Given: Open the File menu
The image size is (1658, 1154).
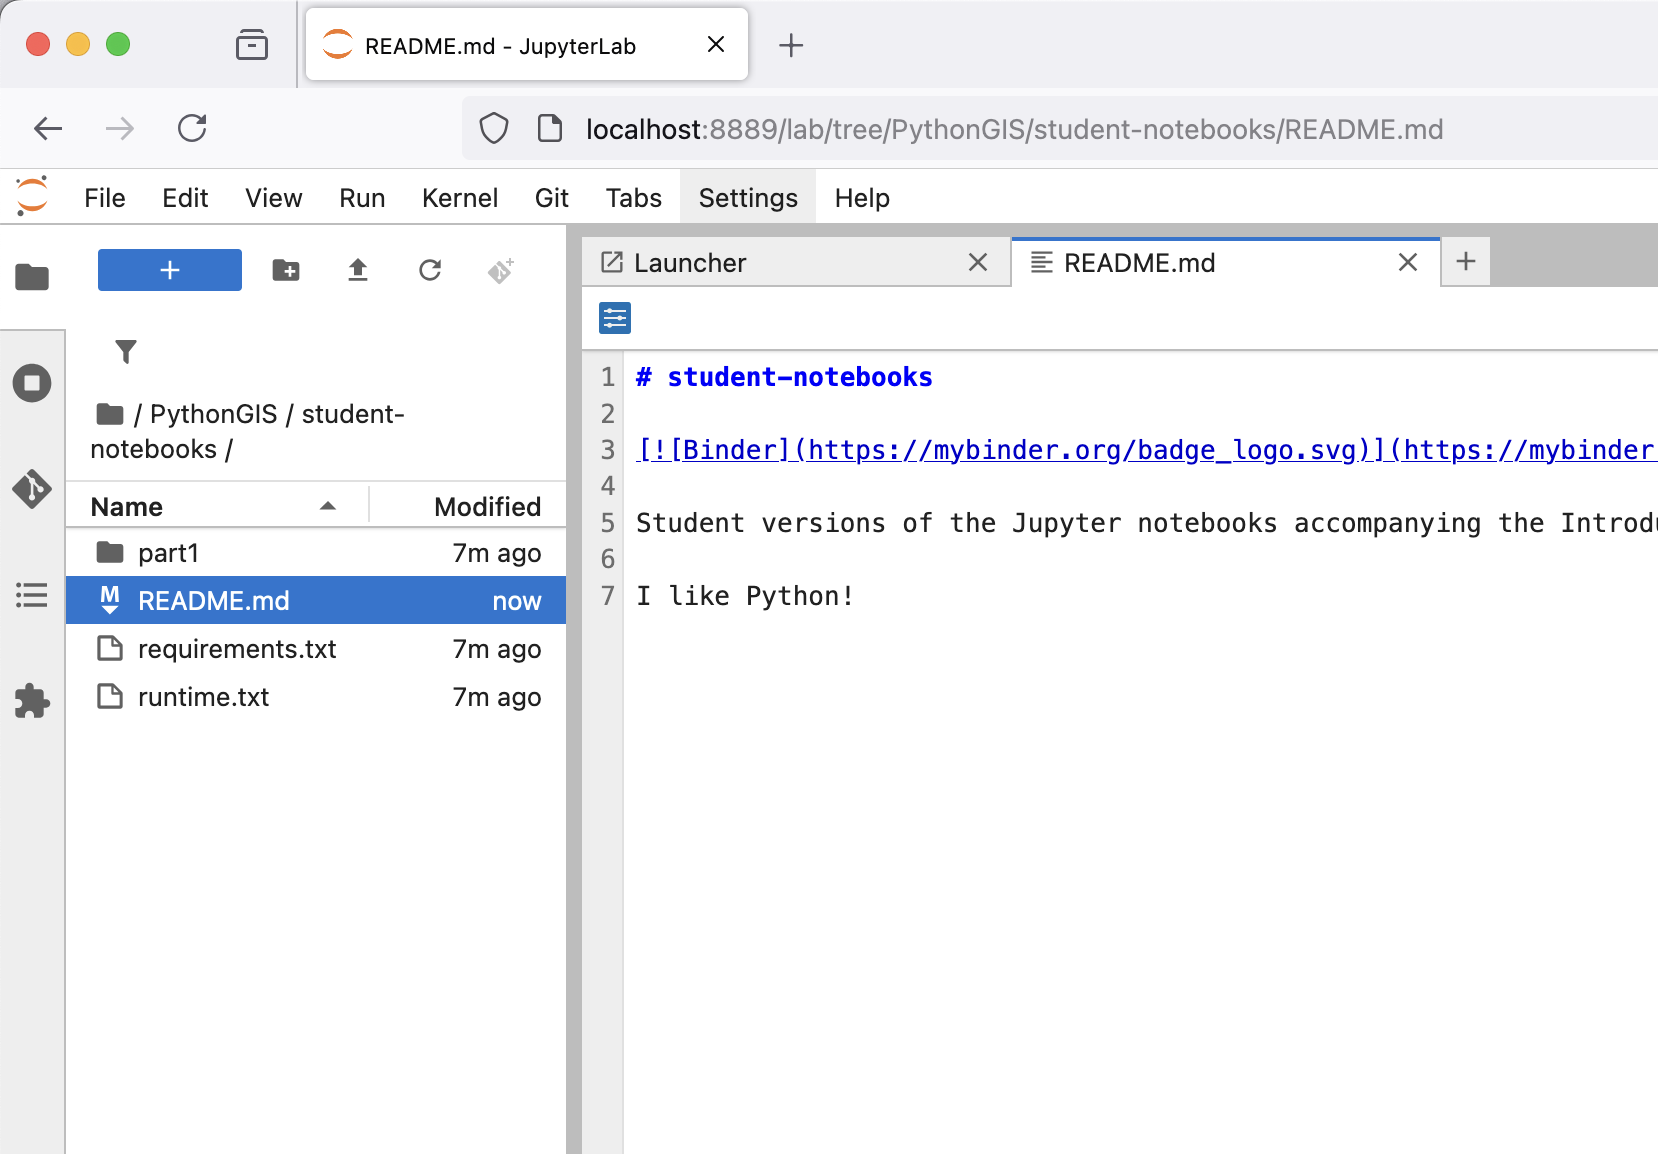Looking at the screenshot, I should pos(105,198).
